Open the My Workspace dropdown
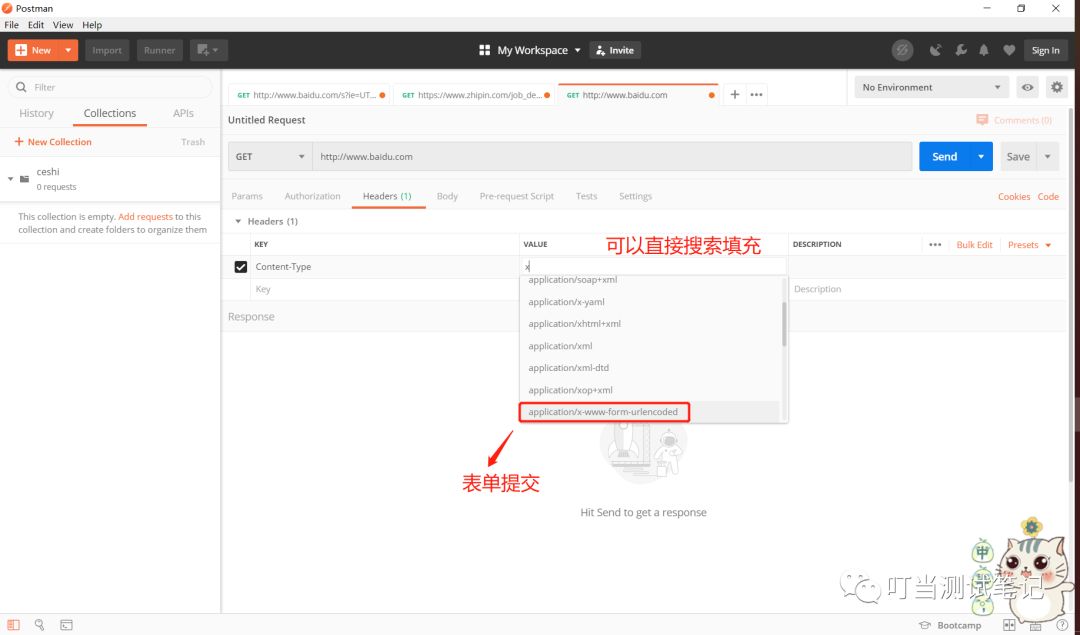Screen dimensions: 1080x635 click(x=539, y=50)
